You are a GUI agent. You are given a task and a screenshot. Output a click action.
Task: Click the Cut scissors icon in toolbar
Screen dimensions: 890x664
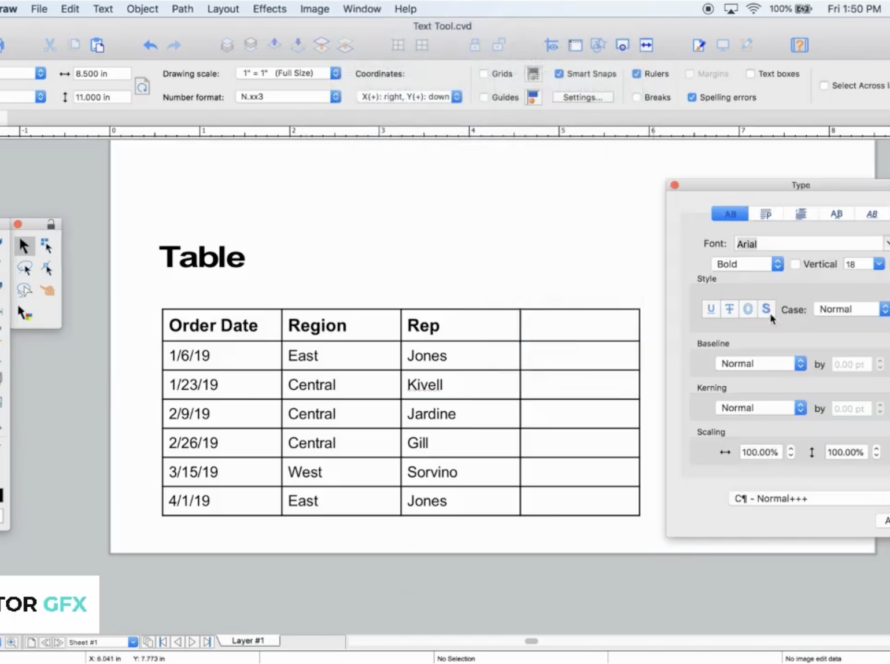50,45
